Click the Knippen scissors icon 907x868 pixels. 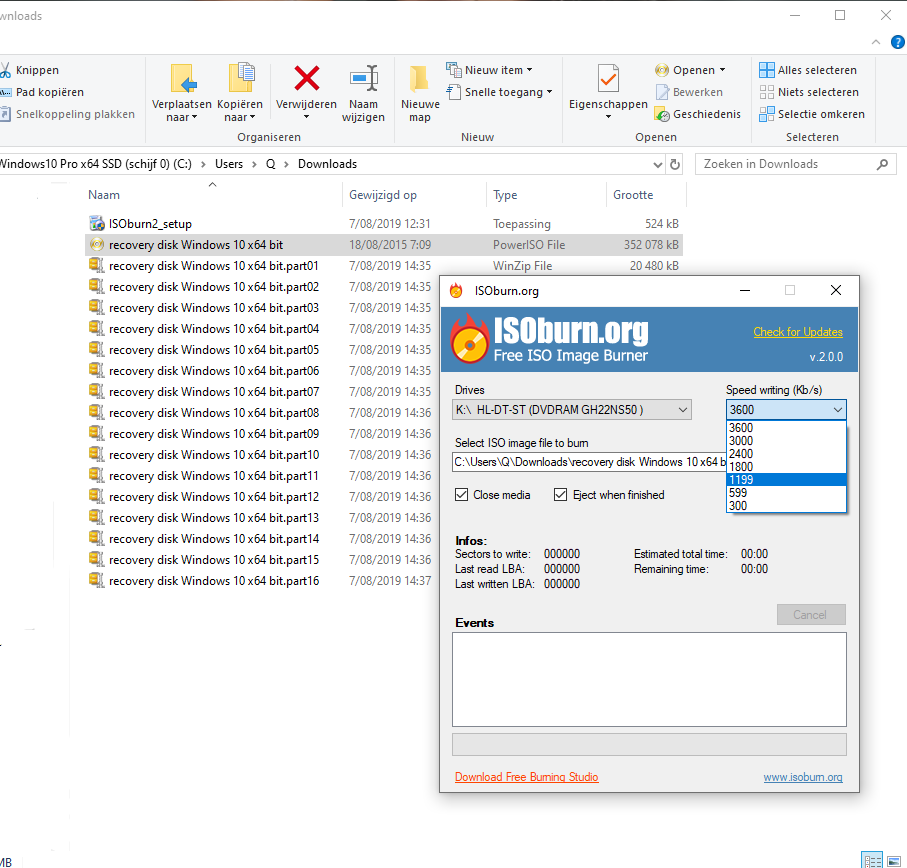pos(6,70)
